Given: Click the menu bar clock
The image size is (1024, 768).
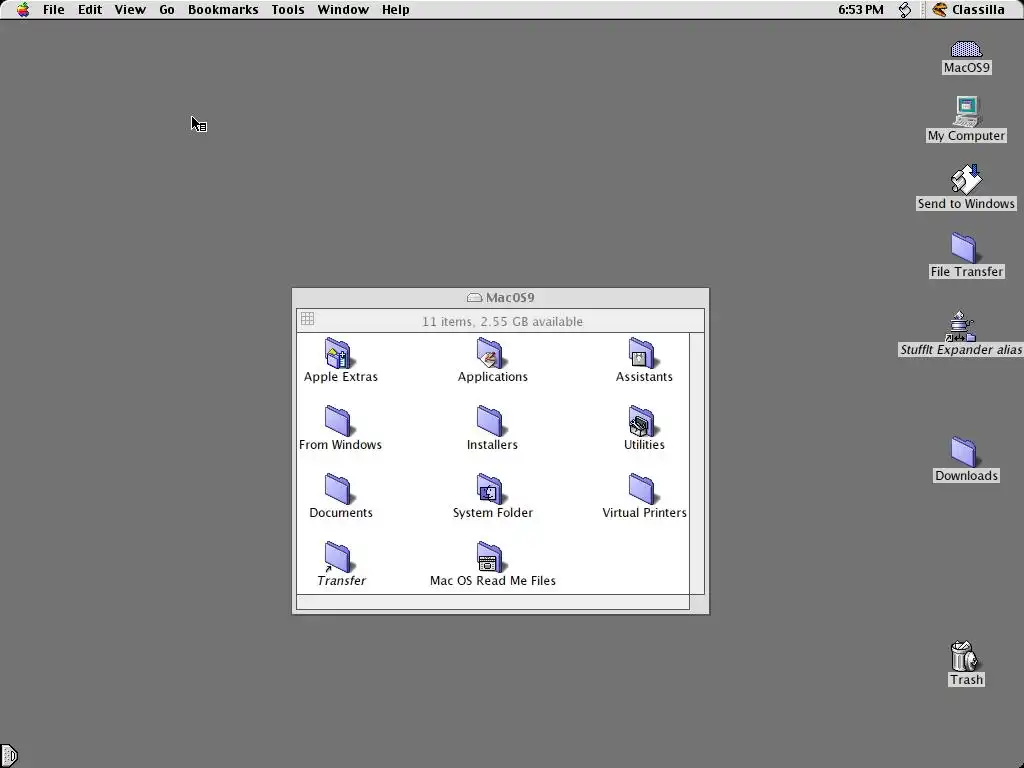Looking at the screenshot, I should pyautogui.click(x=860, y=10).
